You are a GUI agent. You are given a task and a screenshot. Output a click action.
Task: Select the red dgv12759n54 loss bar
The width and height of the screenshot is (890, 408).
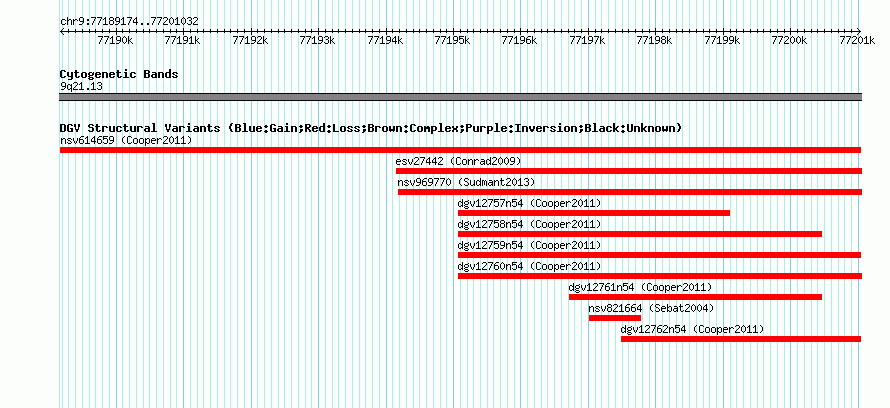tap(660, 255)
